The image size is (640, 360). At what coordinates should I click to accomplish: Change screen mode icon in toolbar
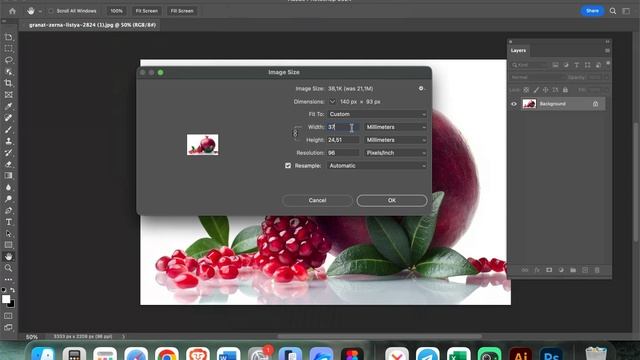9,327
